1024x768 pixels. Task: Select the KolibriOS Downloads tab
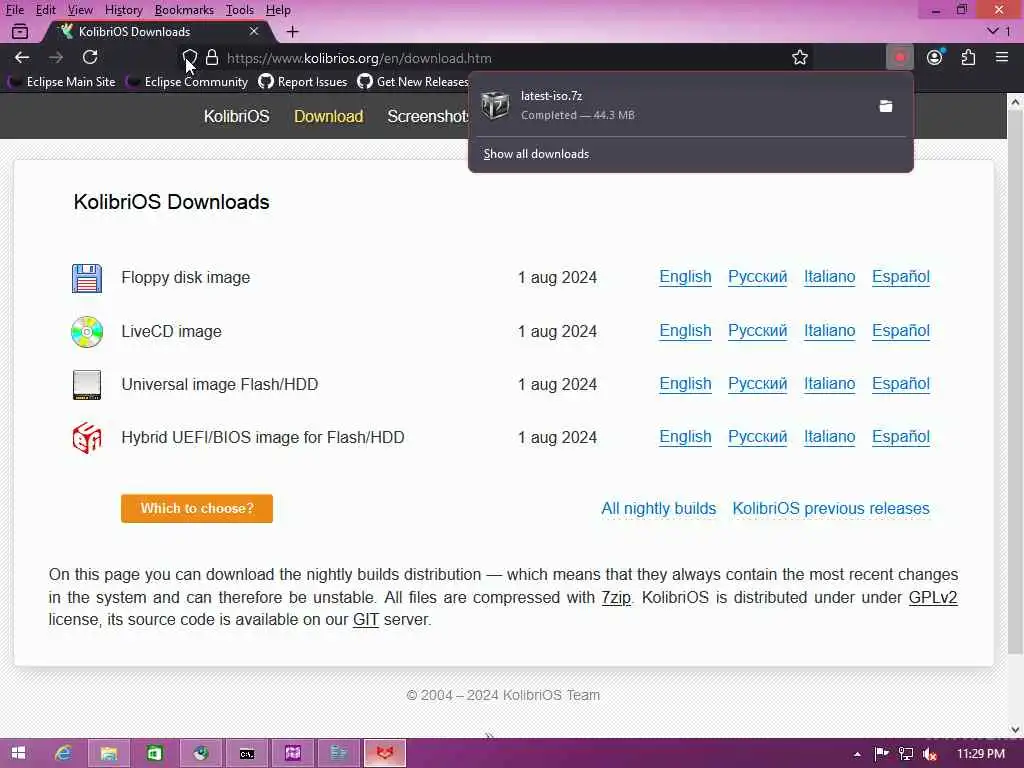[x=157, y=31]
